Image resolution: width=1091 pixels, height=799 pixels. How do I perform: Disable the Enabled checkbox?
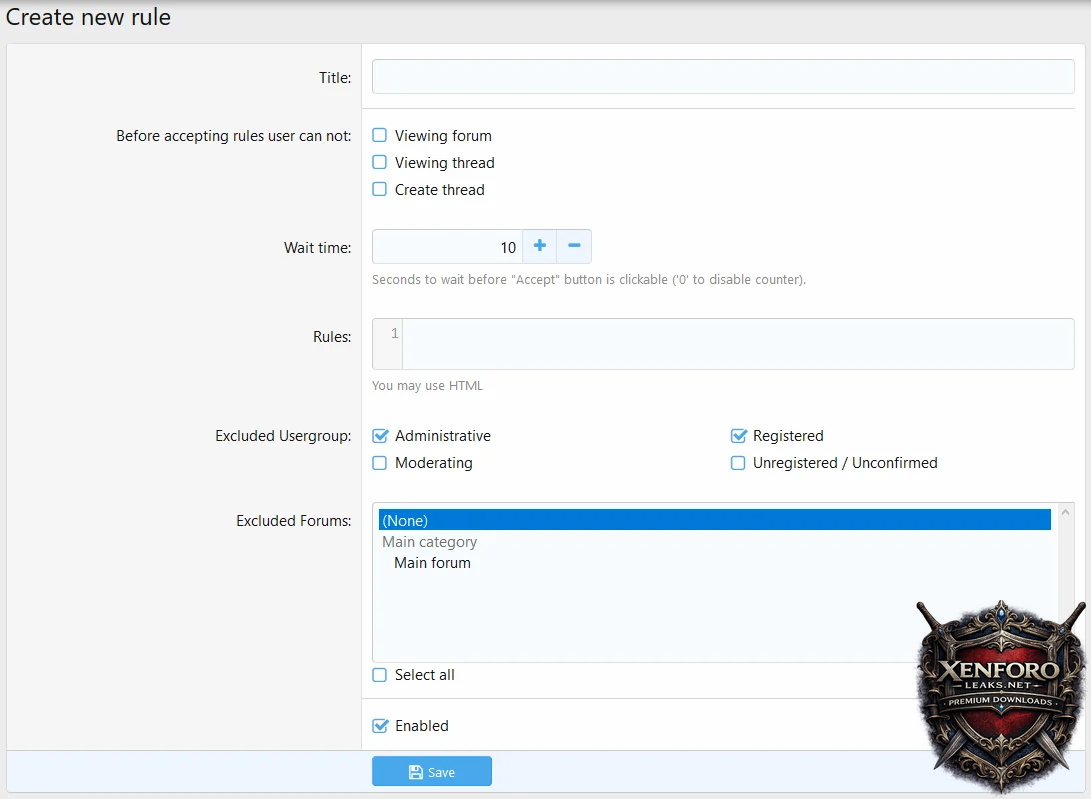[380, 726]
